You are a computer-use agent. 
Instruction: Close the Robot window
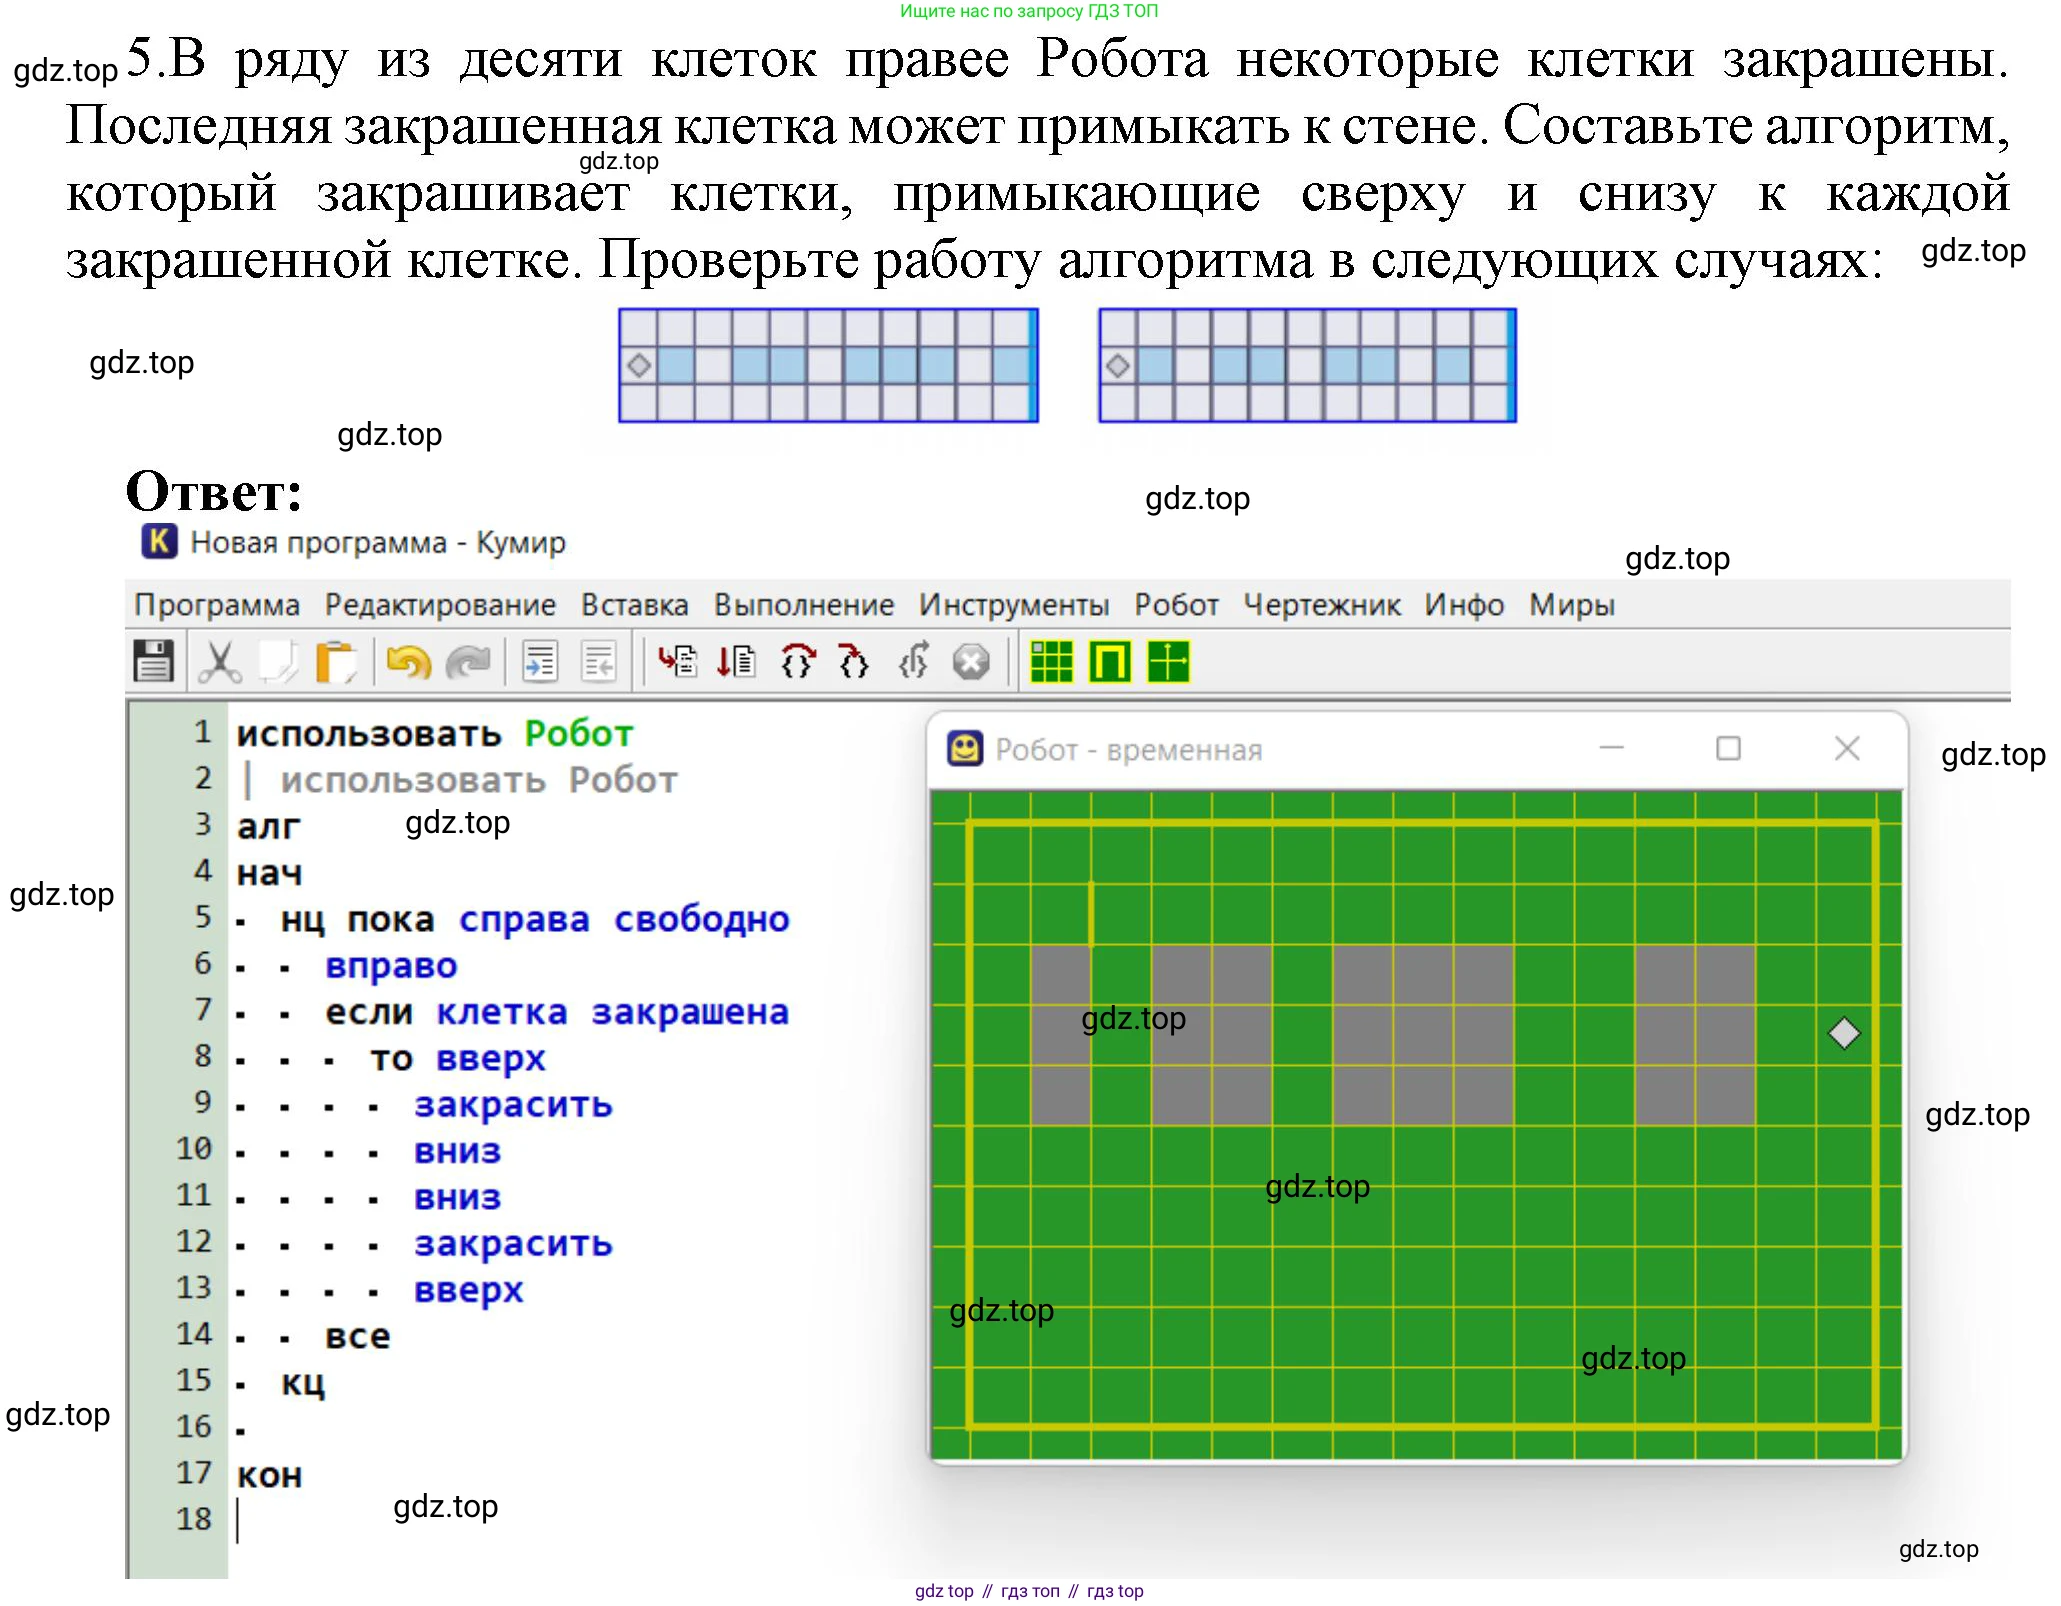coord(1847,748)
